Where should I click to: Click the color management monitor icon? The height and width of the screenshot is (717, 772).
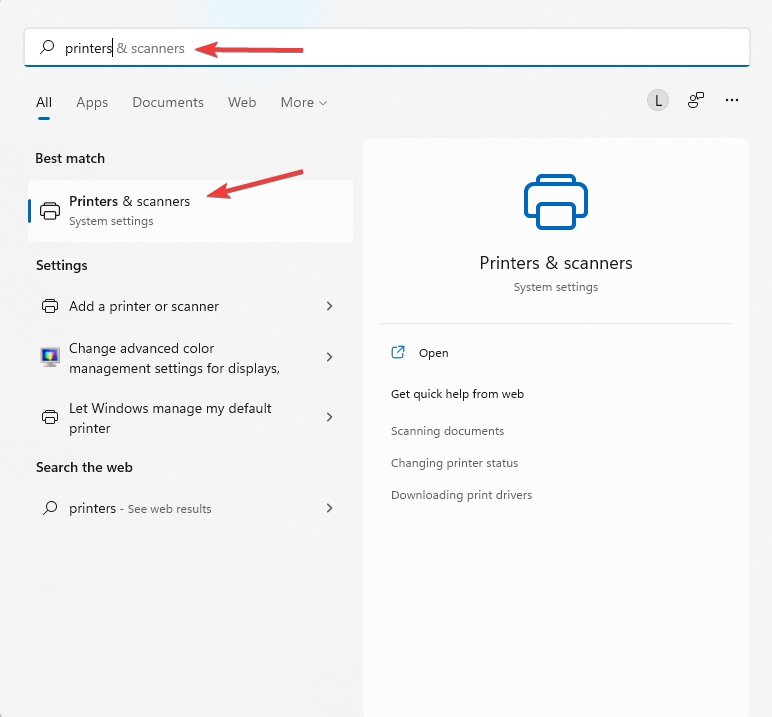pyautogui.click(x=50, y=357)
